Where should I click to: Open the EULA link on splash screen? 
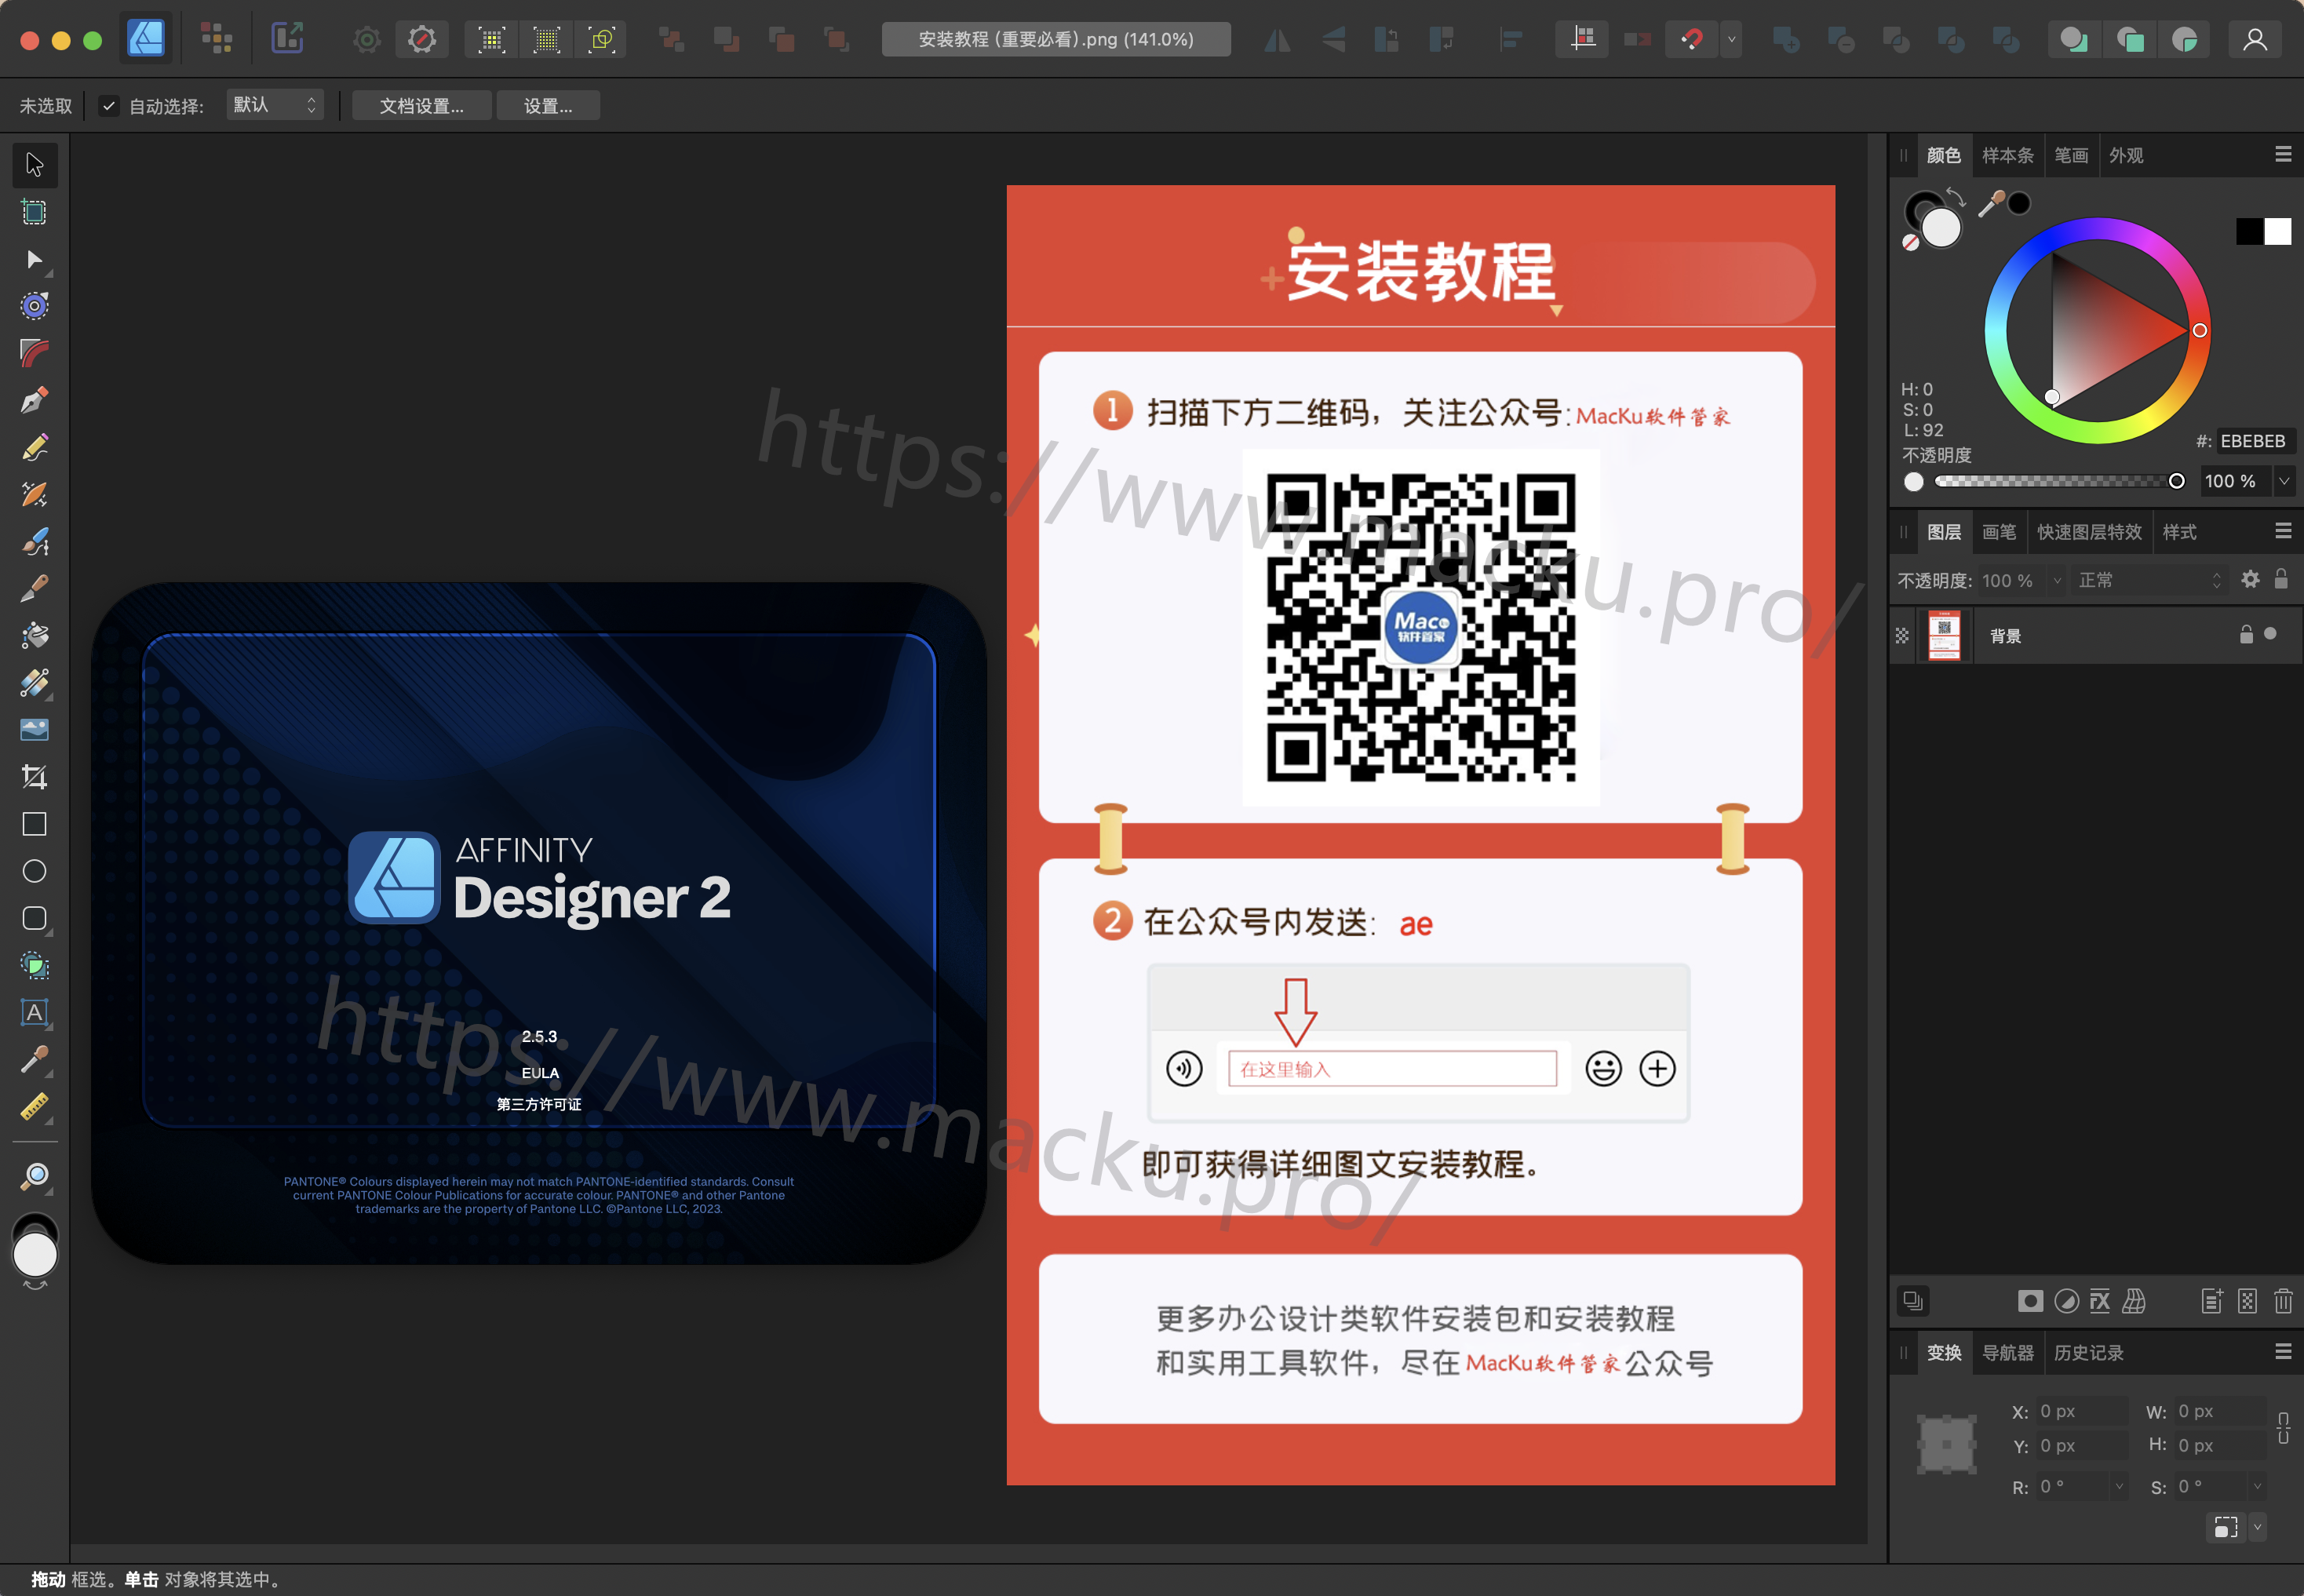coord(540,1073)
